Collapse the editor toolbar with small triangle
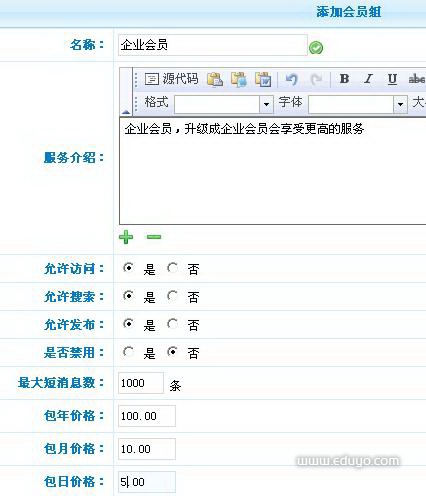The image size is (426, 496). pyautogui.click(x=126, y=112)
